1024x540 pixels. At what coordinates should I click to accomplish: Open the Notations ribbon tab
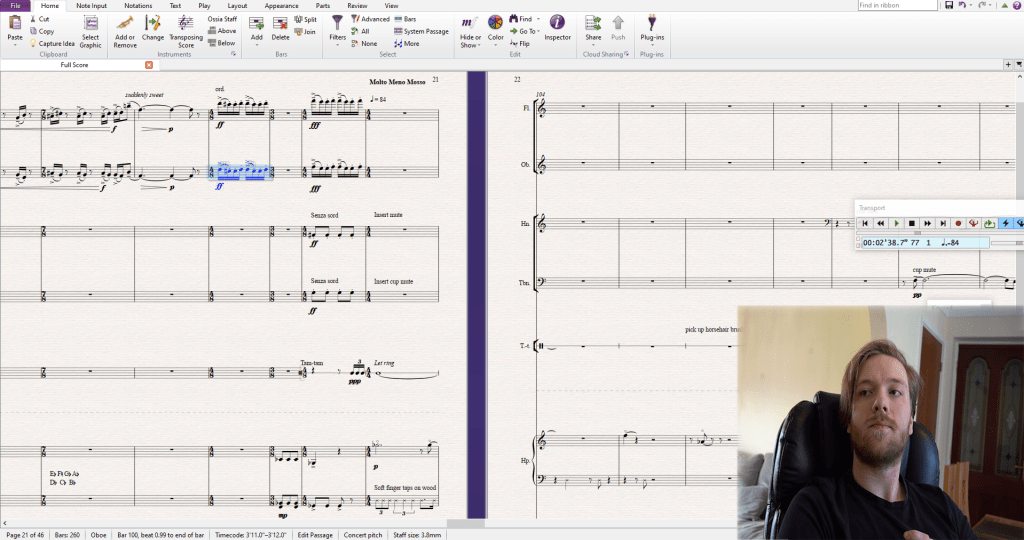[138, 6]
